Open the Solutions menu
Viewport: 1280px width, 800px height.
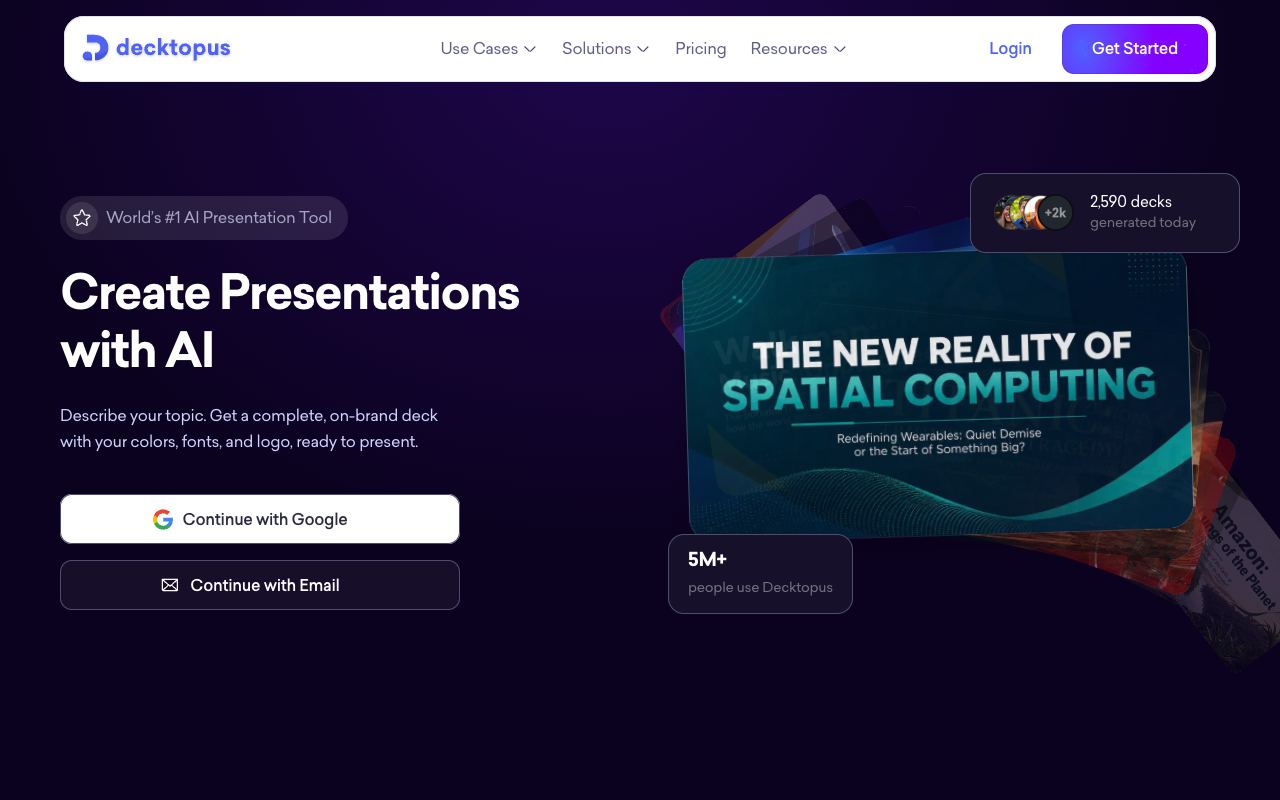pyautogui.click(x=605, y=49)
